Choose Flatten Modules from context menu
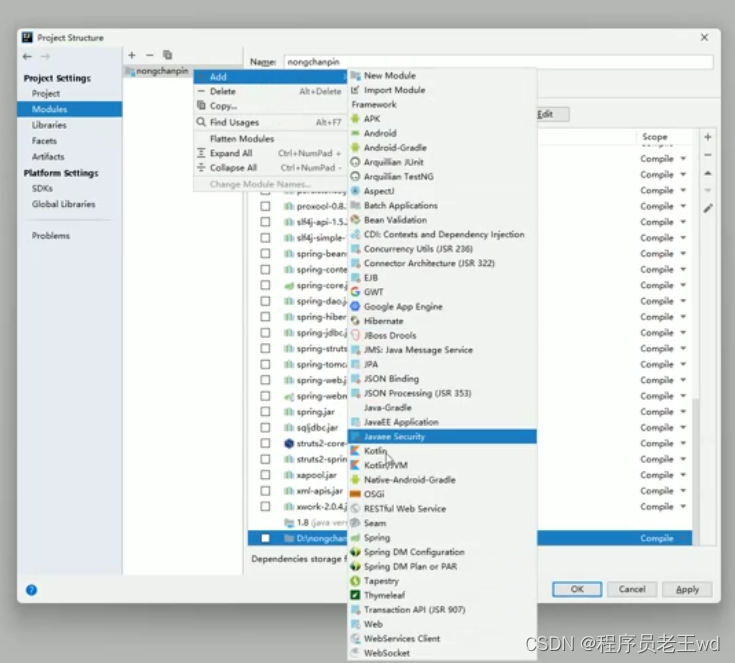Image resolution: width=735 pixels, height=663 pixels. pyautogui.click(x=270, y=139)
